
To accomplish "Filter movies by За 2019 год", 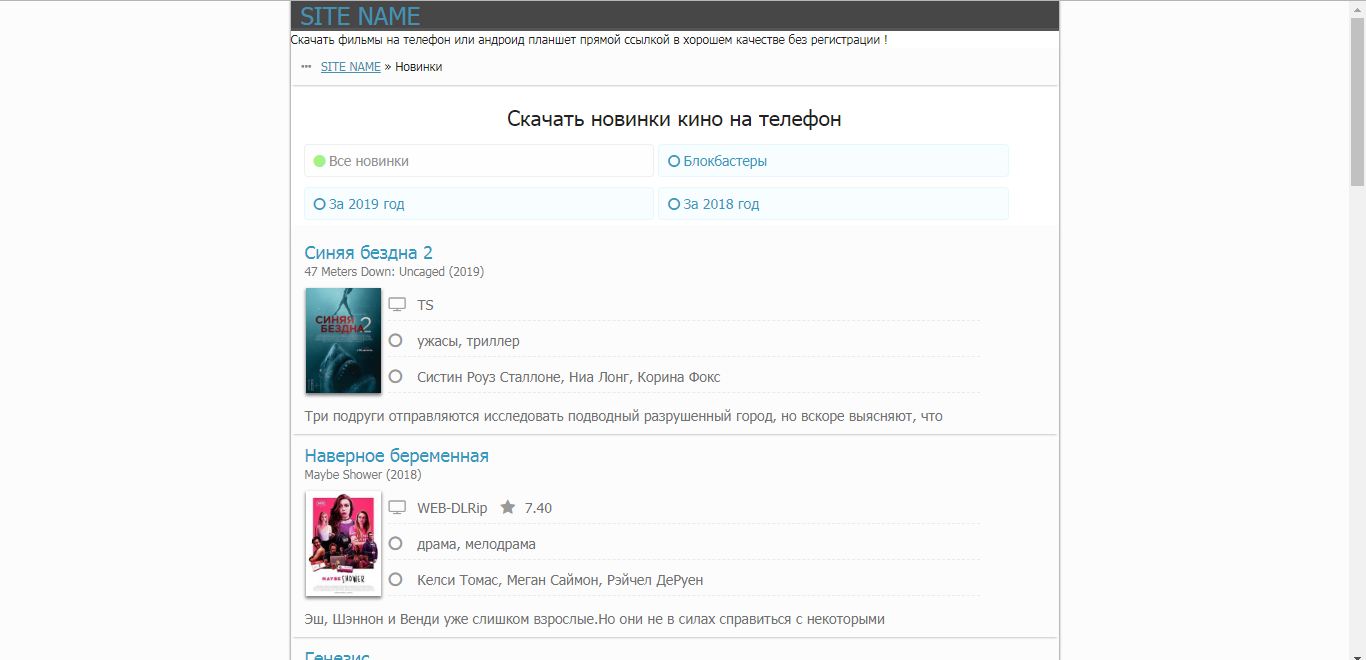I will pos(479,204).
